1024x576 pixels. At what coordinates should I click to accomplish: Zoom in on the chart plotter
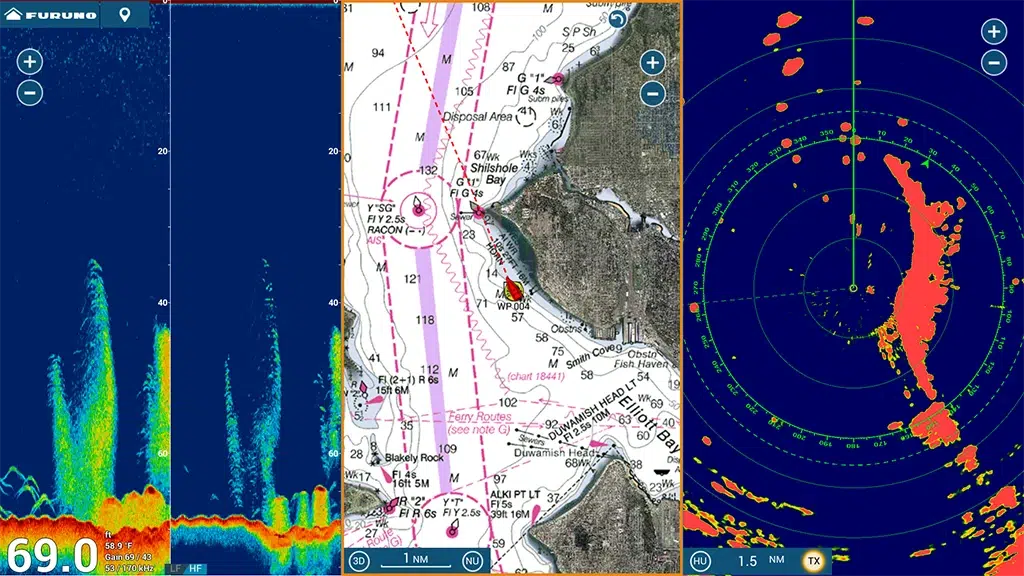652,63
